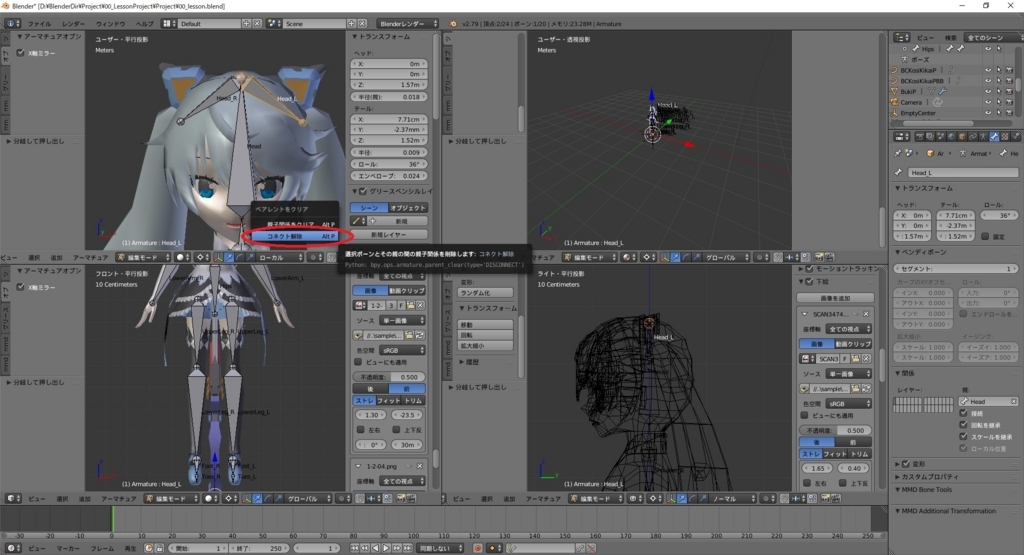Toggle ビューにも適用 checkbox in bottom-right panel
Viewport: 1024px width, 555px height.
pos(805,415)
